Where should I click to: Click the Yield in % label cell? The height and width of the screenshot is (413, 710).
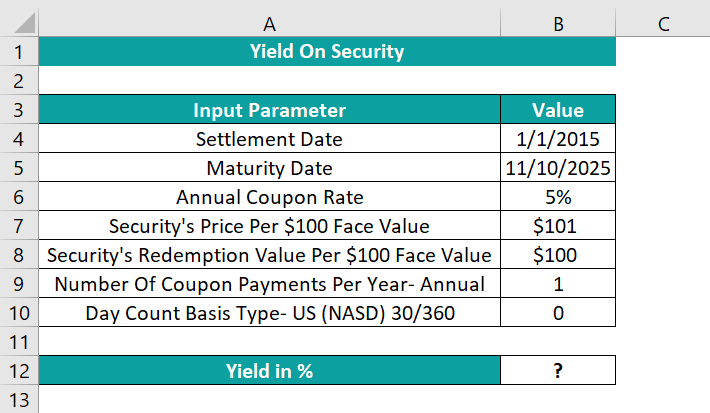click(270, 371)
